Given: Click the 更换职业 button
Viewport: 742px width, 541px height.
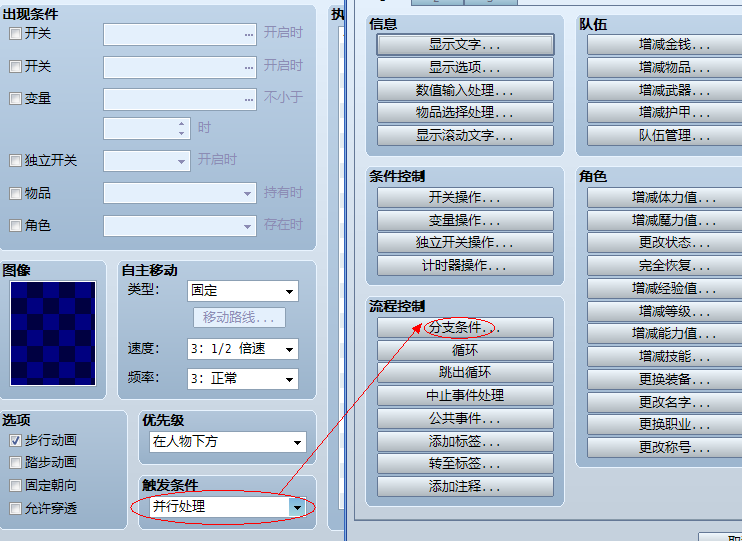Looking at the screenshot, I should (664, 425).
